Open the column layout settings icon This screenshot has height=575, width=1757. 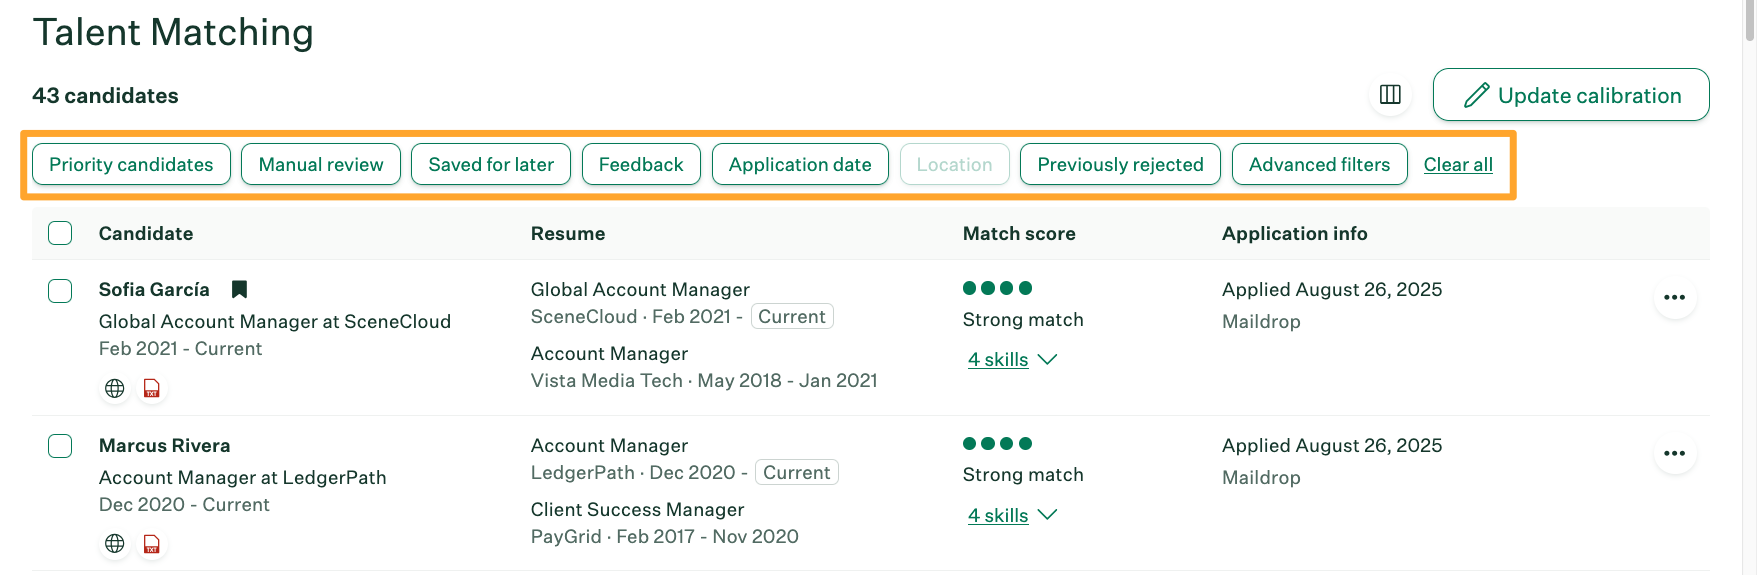1390,95
